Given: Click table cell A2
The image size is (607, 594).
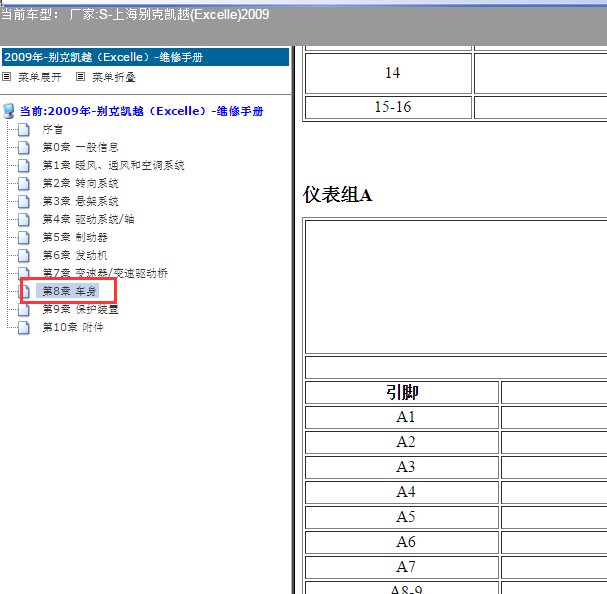Looking at the screenshot, I should pos(402,442).
